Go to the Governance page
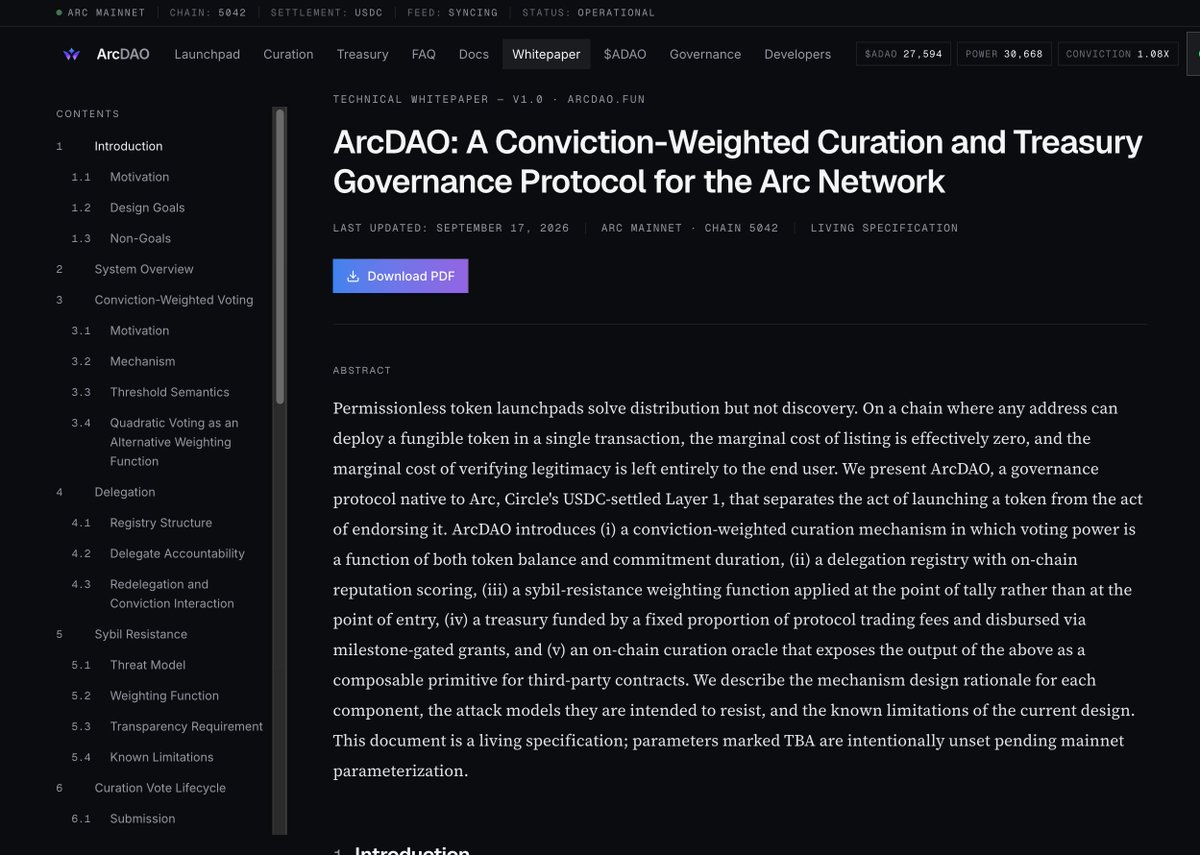The image size is (1200, 855). tap(705, 54)
